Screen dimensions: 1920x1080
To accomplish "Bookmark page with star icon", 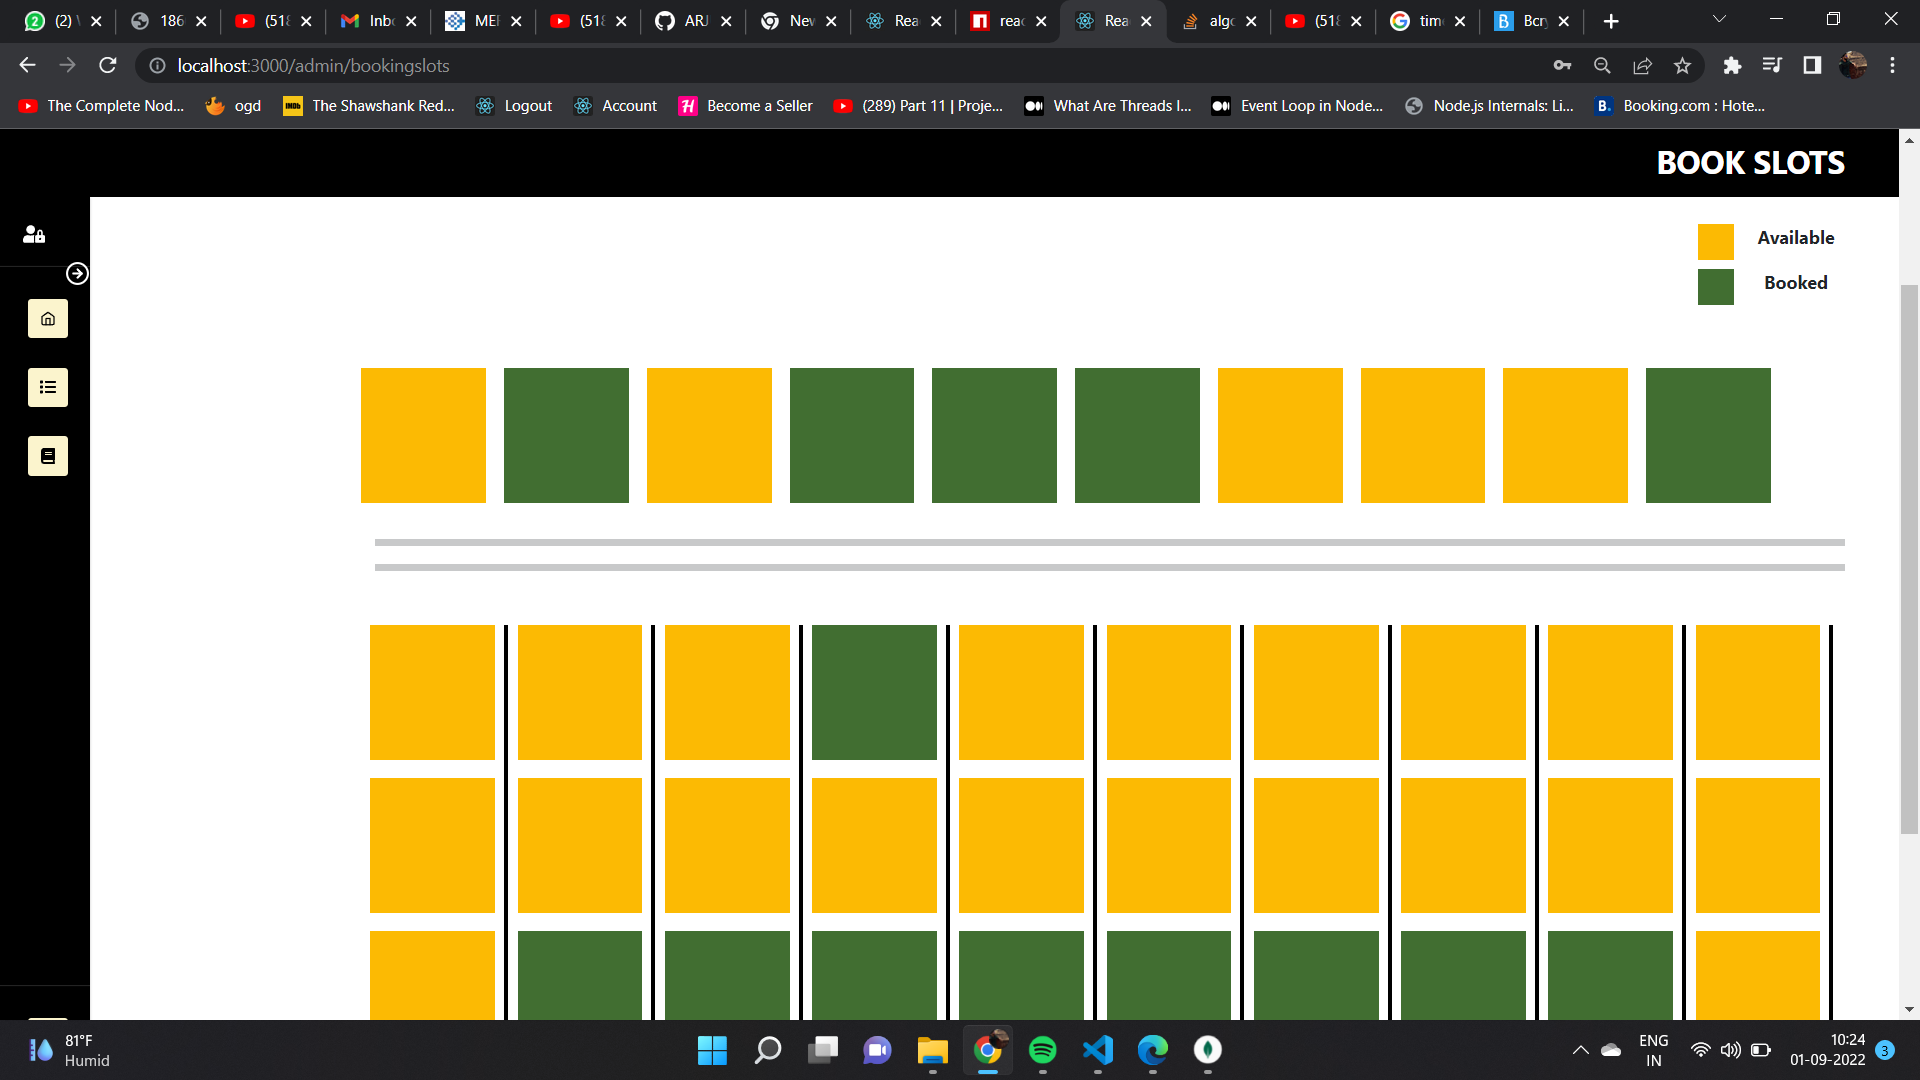I will [x=1682, y=66].
